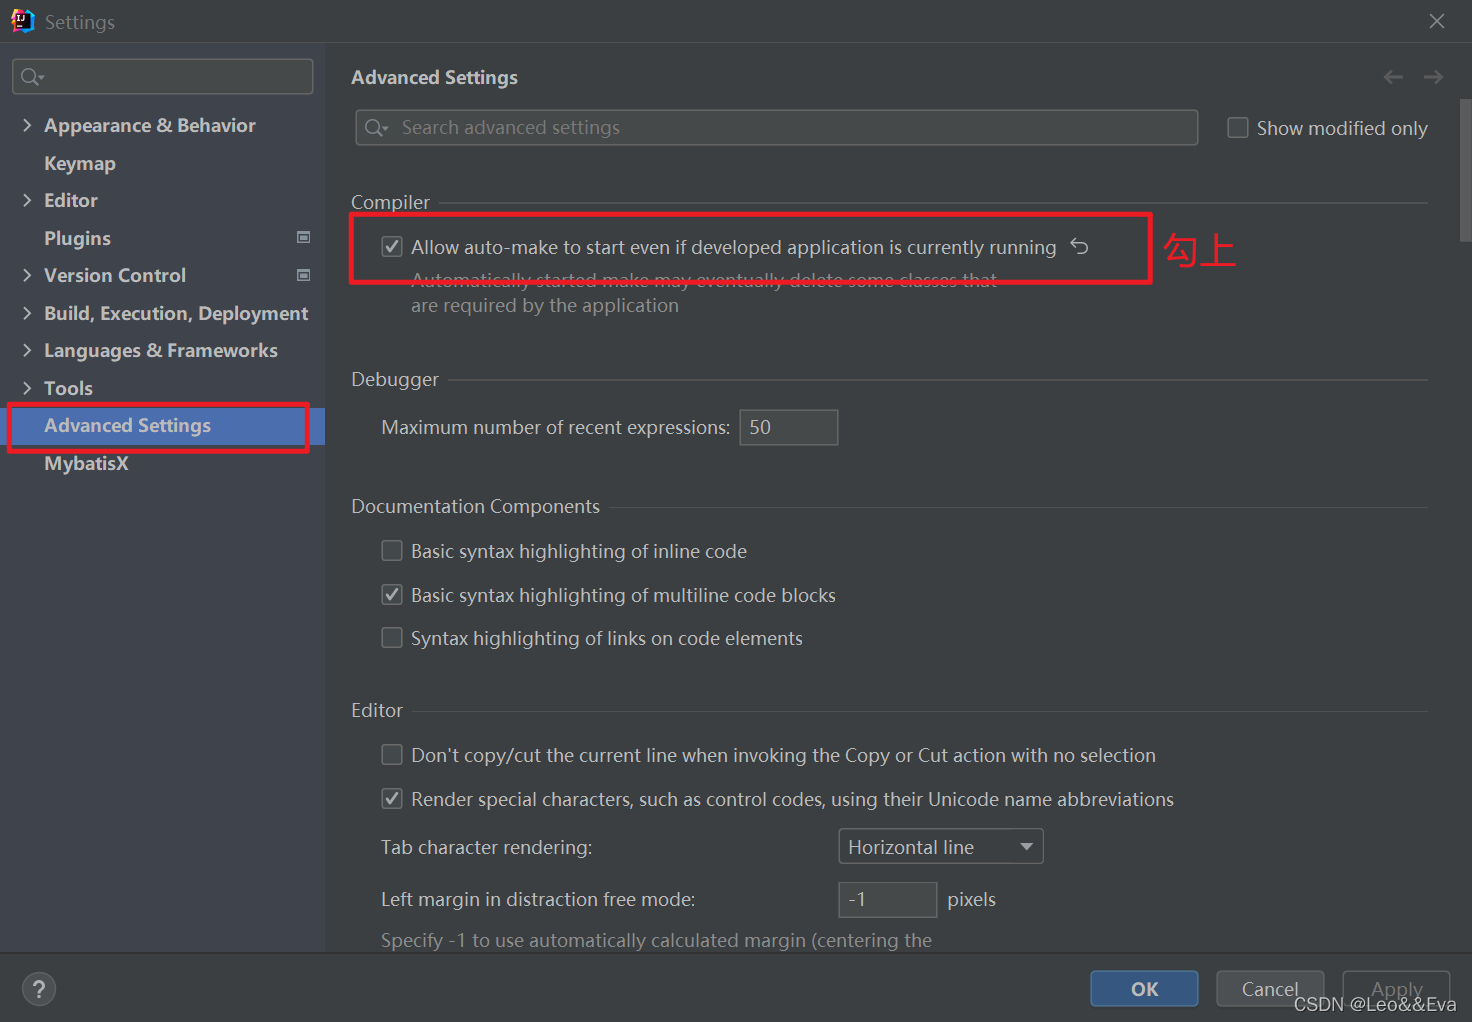Viewport: 1472px width, 1022px height.
Task: Click the OK button
Action: pos(1144,989)
